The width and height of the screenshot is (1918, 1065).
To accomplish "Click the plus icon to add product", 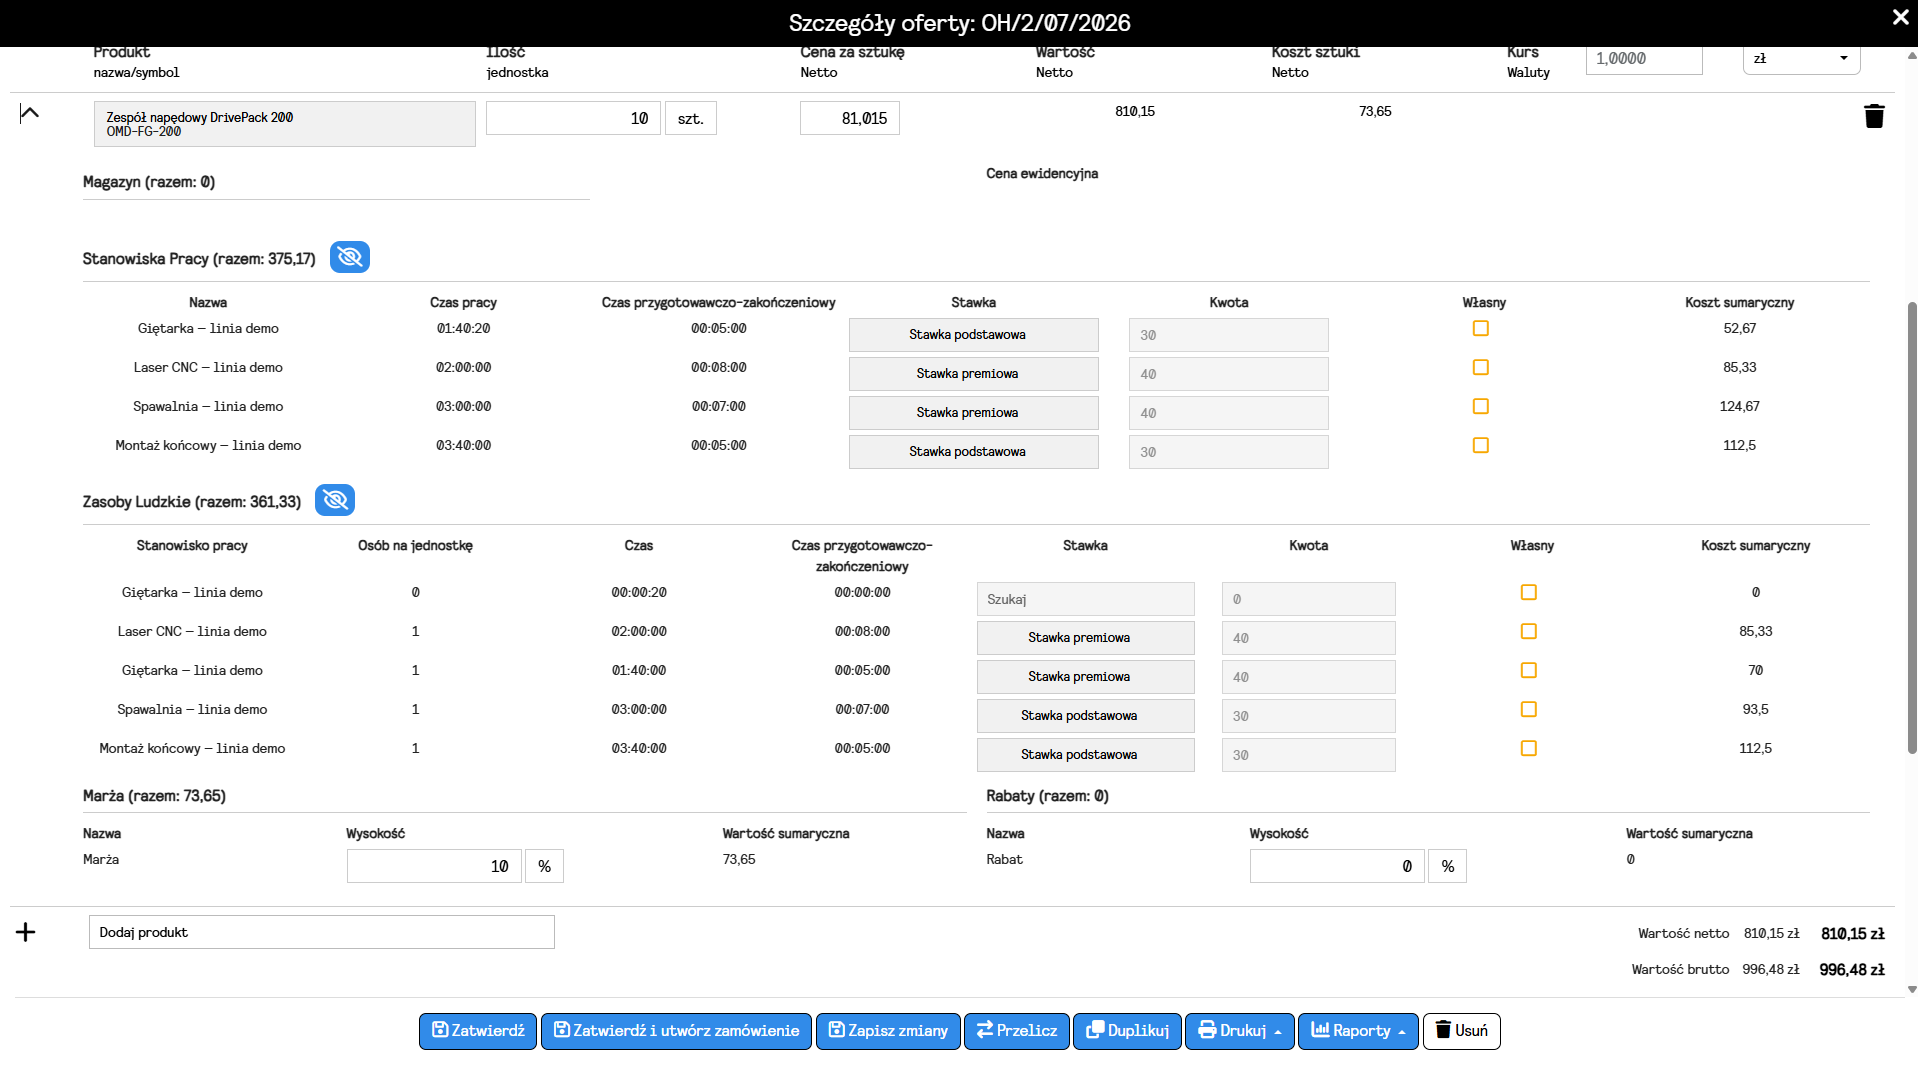I will click(x=26, y=932).
